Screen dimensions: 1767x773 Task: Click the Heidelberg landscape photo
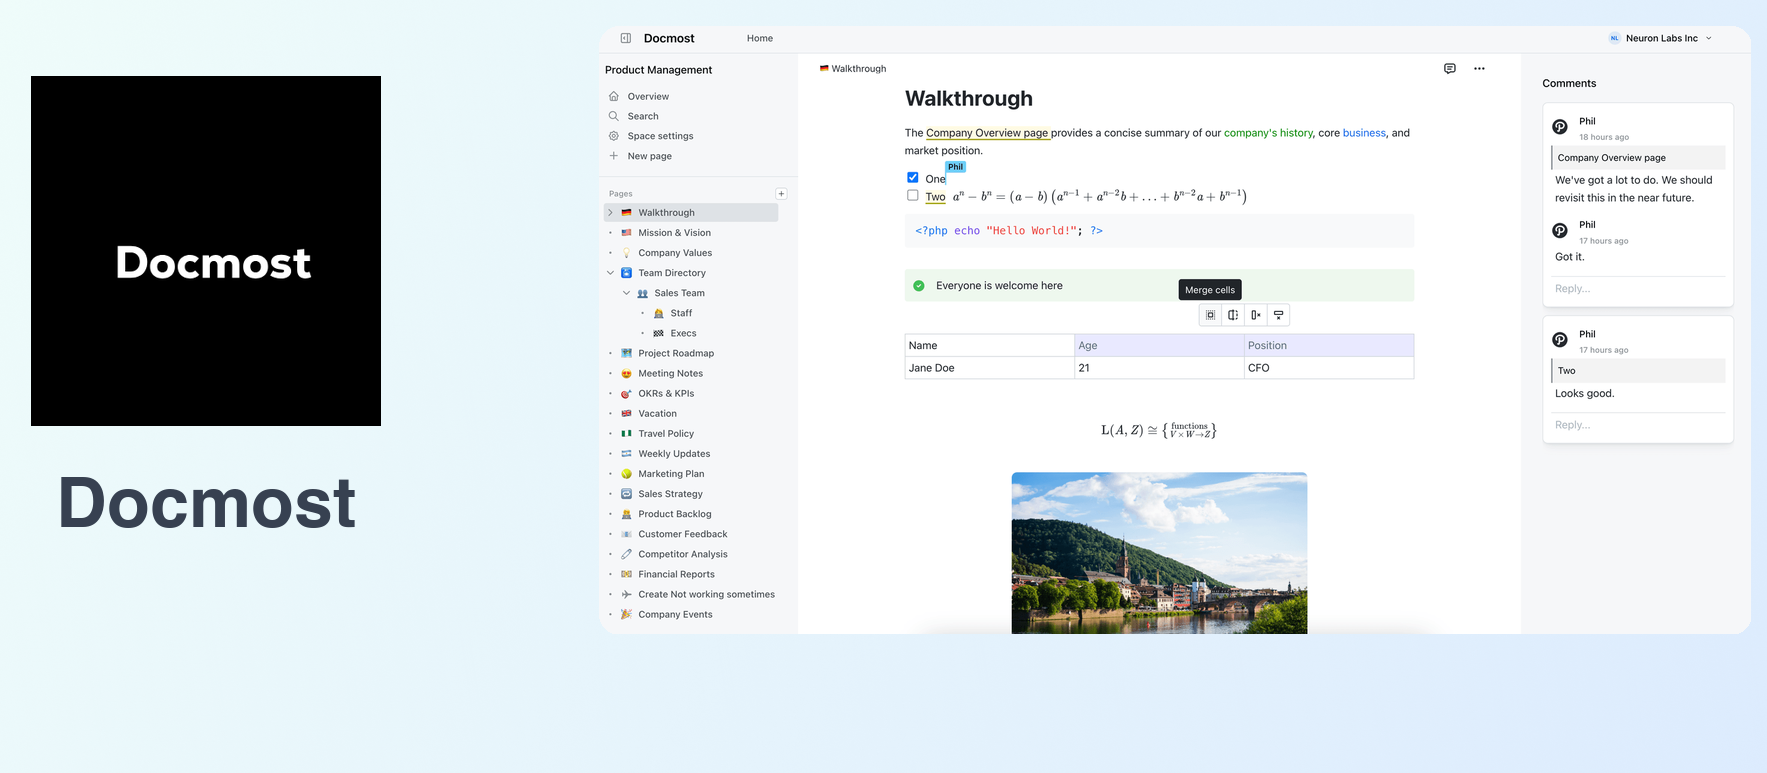tap(1159, 553)
